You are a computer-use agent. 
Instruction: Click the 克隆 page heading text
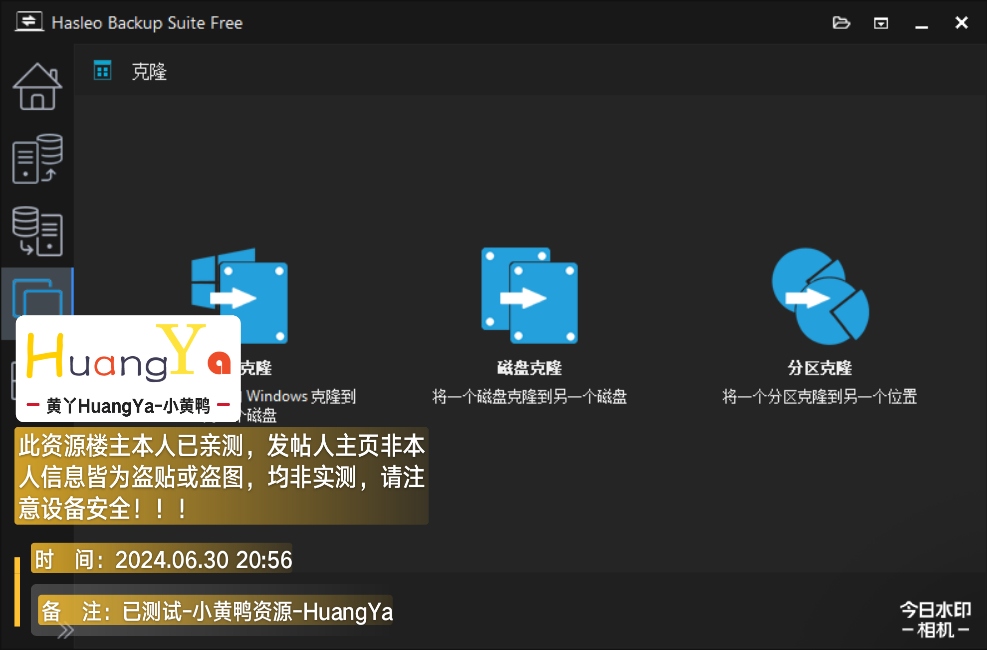[149, 71]
